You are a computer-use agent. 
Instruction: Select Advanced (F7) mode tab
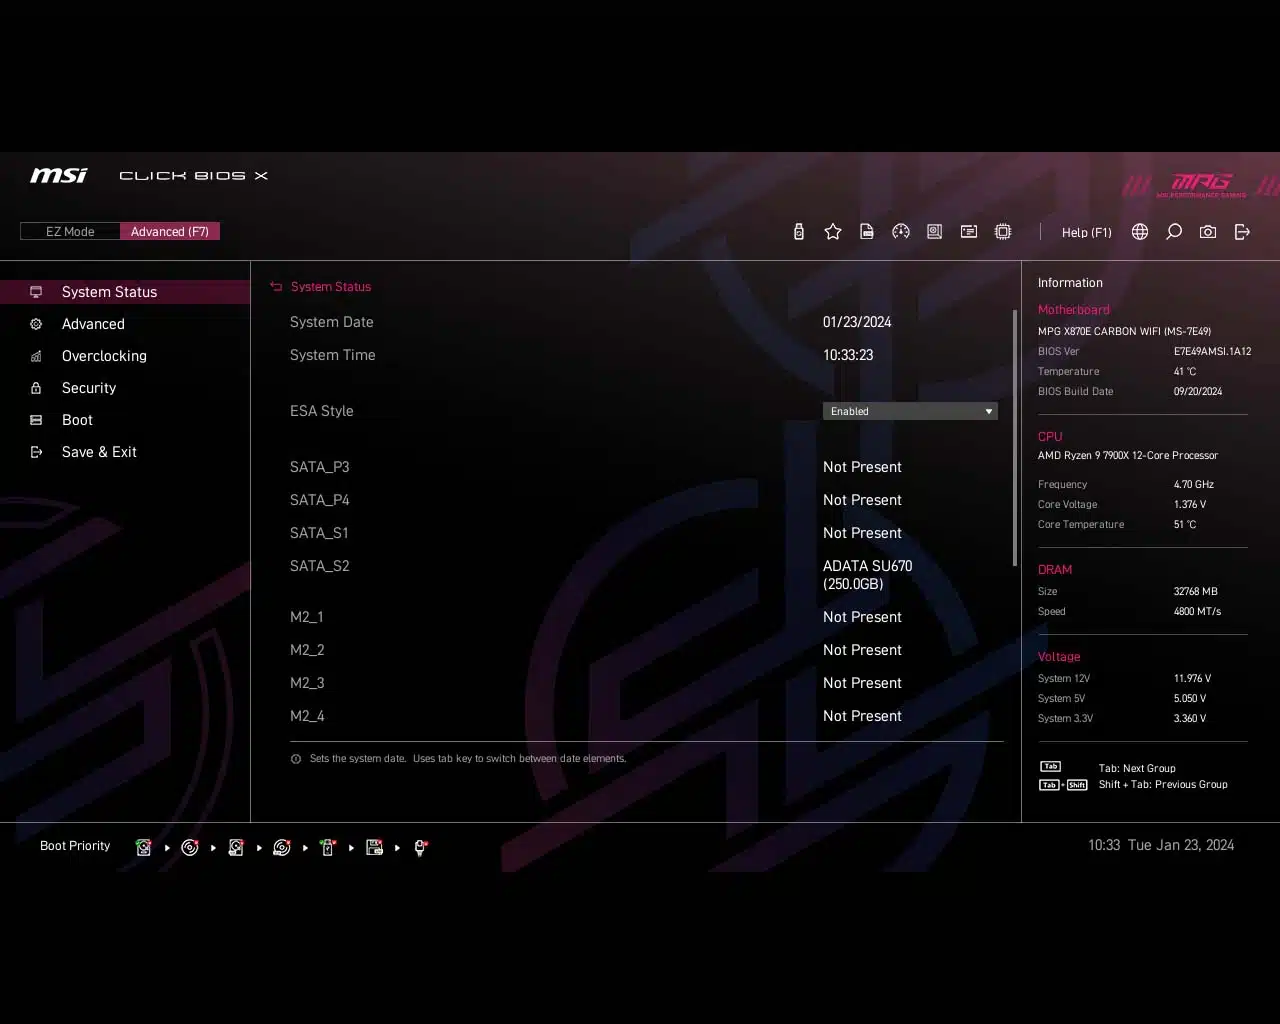point(170,231)
